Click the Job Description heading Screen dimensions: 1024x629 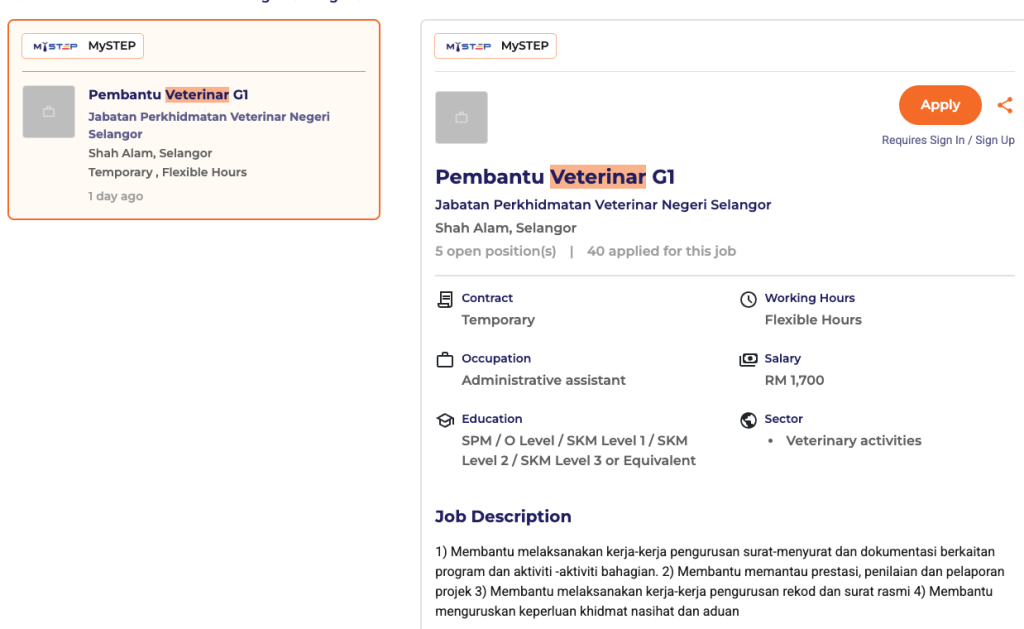[503, 517]
